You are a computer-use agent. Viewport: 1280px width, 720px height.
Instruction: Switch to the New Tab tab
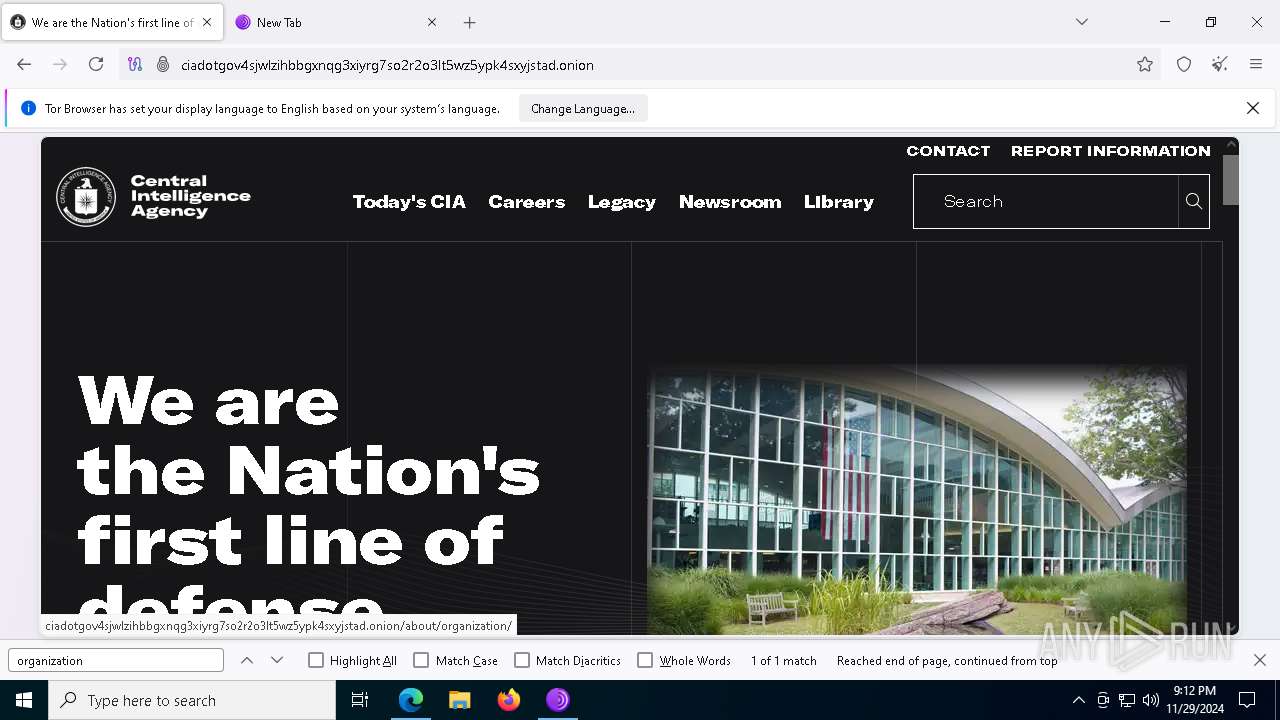[337, 22]
